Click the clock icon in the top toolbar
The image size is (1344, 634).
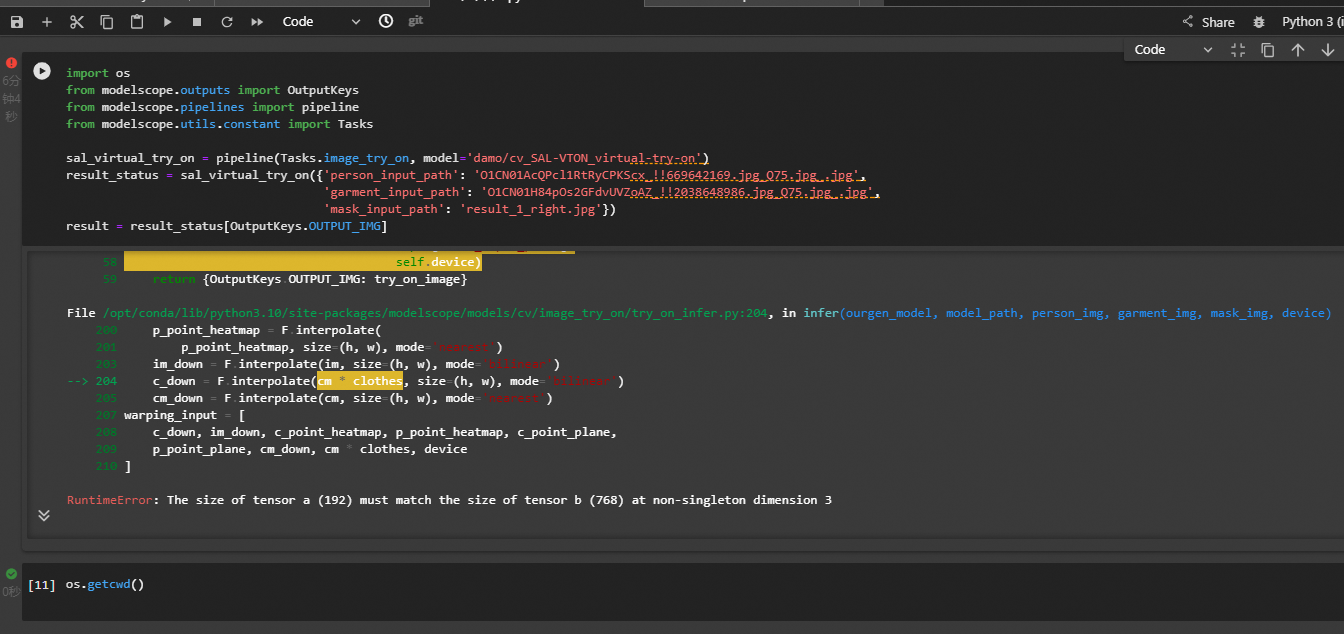click(x=387, y=22)
